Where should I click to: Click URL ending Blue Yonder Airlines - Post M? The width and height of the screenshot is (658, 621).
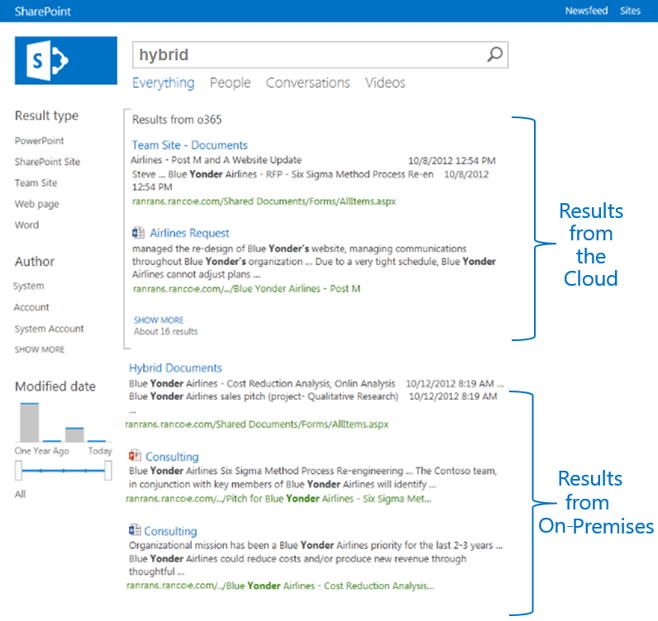tap(247, 289)
